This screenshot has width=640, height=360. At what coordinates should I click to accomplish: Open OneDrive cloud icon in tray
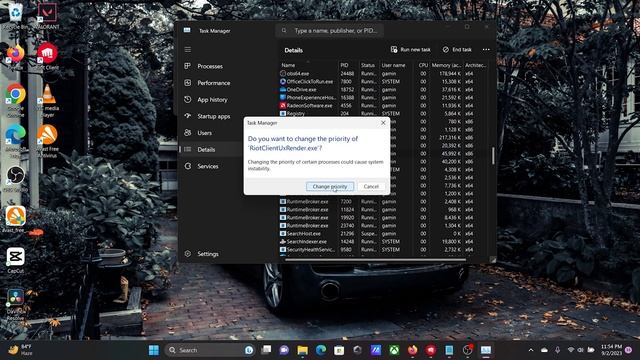tap(544, 350)
